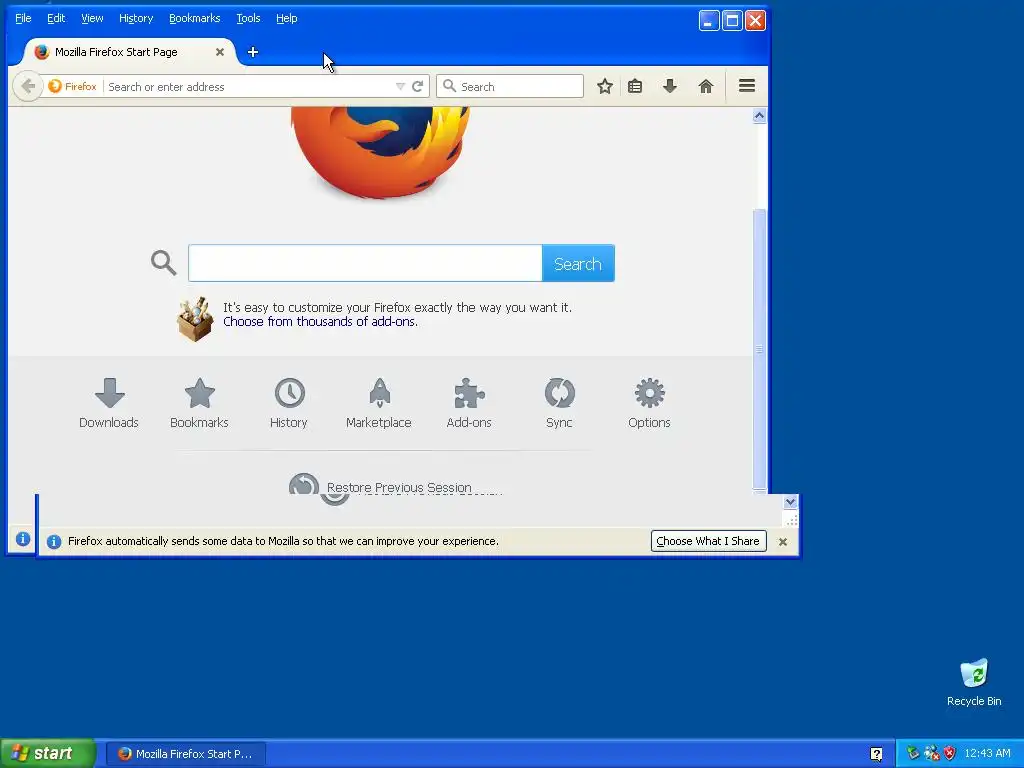Open a new tab with the plus button

[253, 52]
